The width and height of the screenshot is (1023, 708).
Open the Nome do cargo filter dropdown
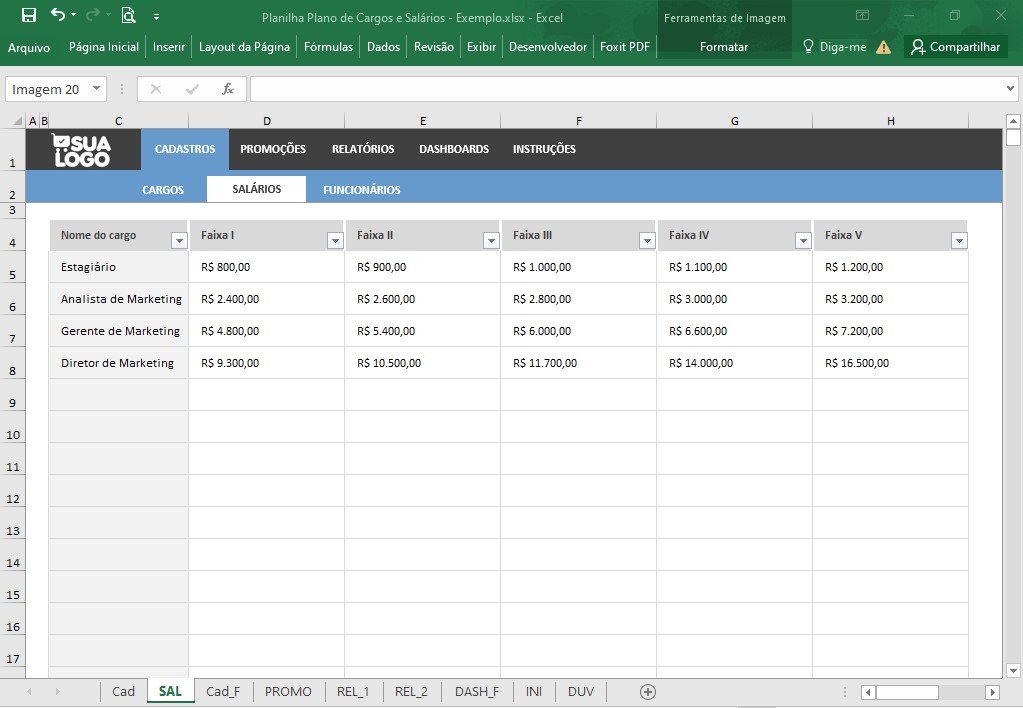point(179,241)
